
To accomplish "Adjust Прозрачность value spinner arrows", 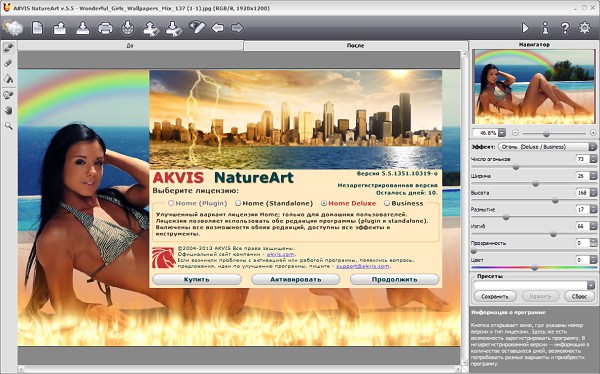I will coord(593,243).
